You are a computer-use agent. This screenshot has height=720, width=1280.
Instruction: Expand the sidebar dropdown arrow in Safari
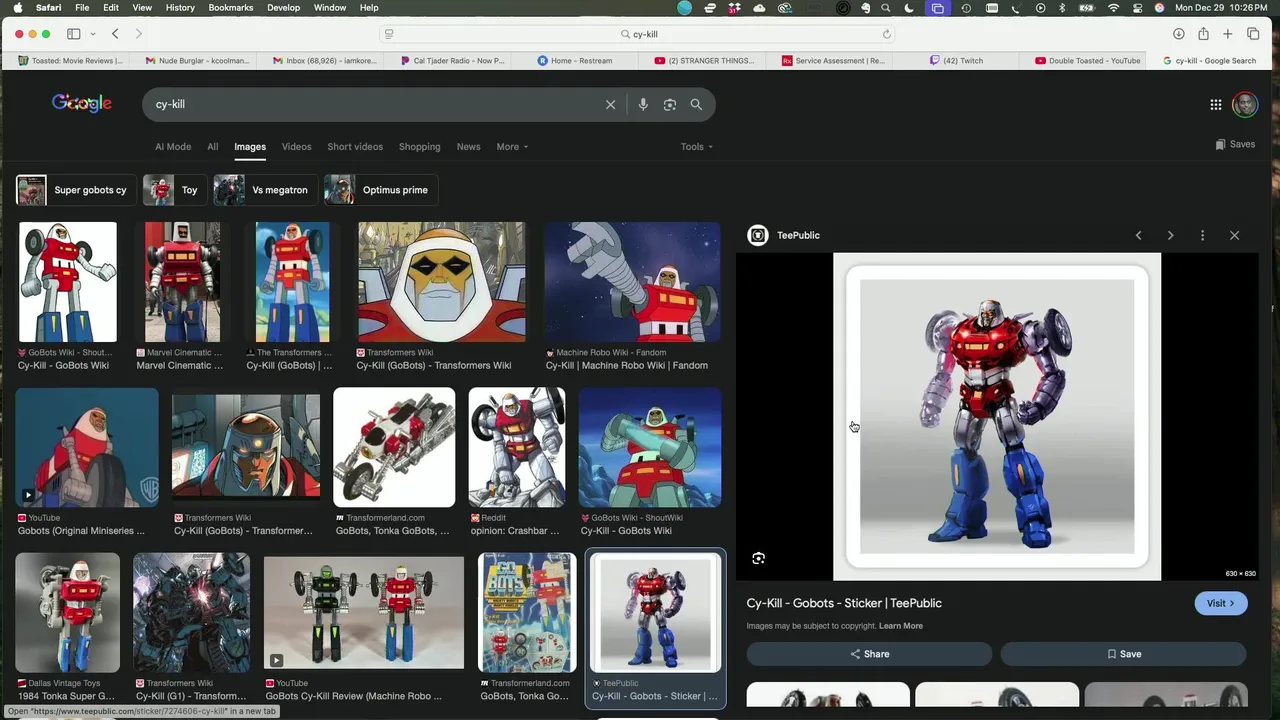tap(92, 34)
